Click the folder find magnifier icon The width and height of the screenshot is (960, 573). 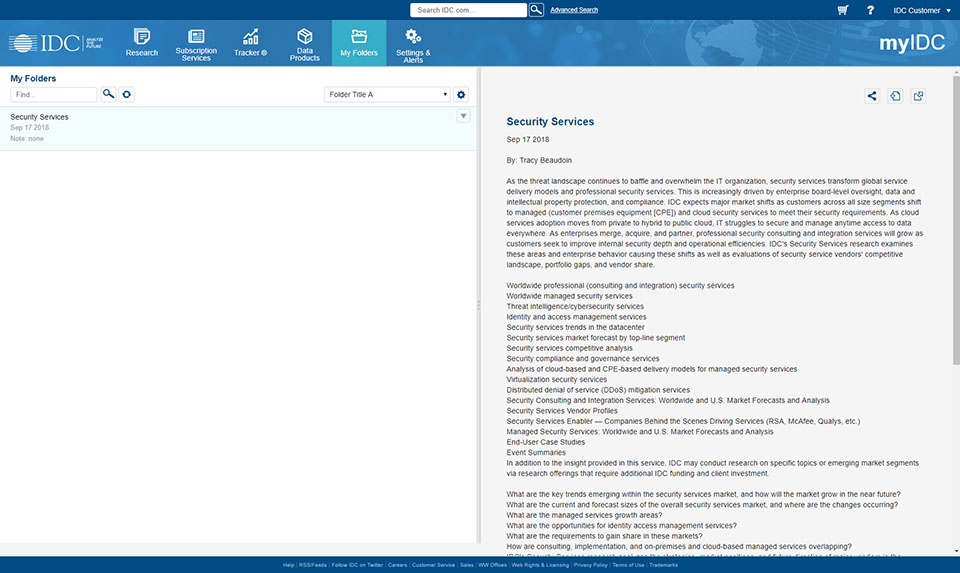point(108,94)
